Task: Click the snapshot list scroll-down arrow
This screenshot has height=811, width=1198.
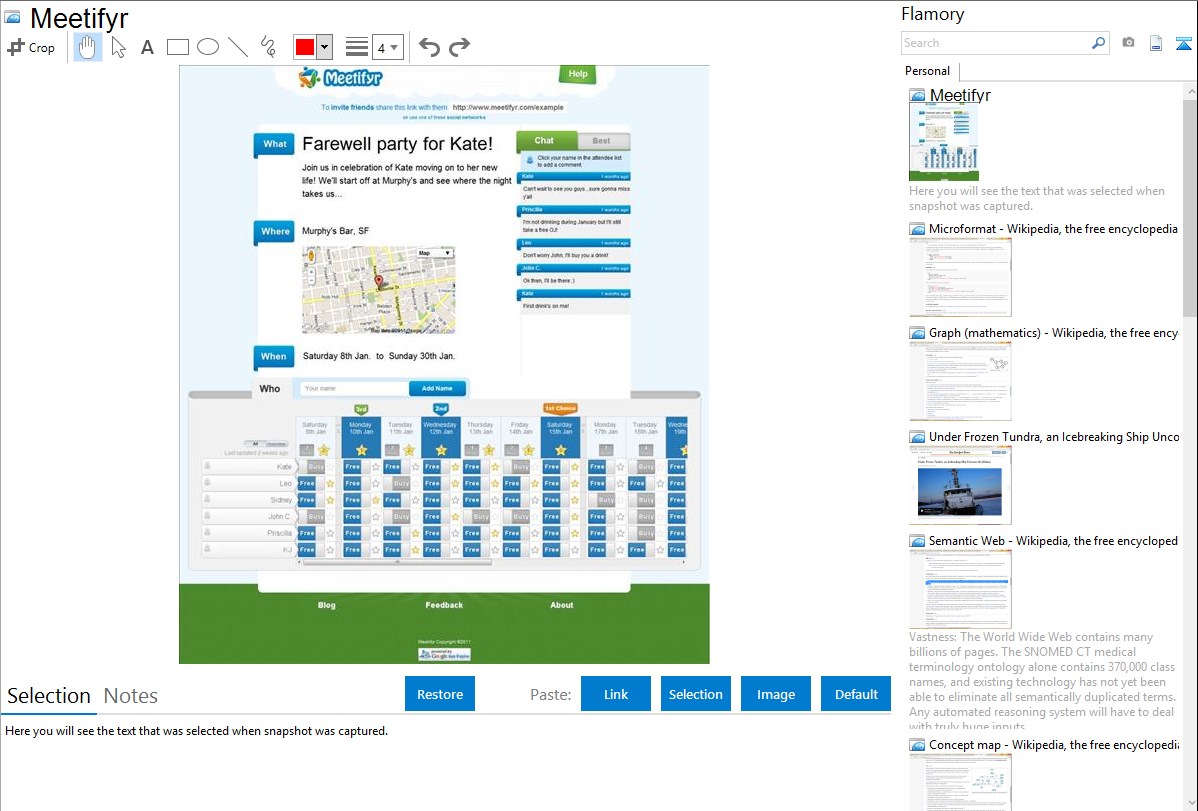Action: pos(1190,803)
